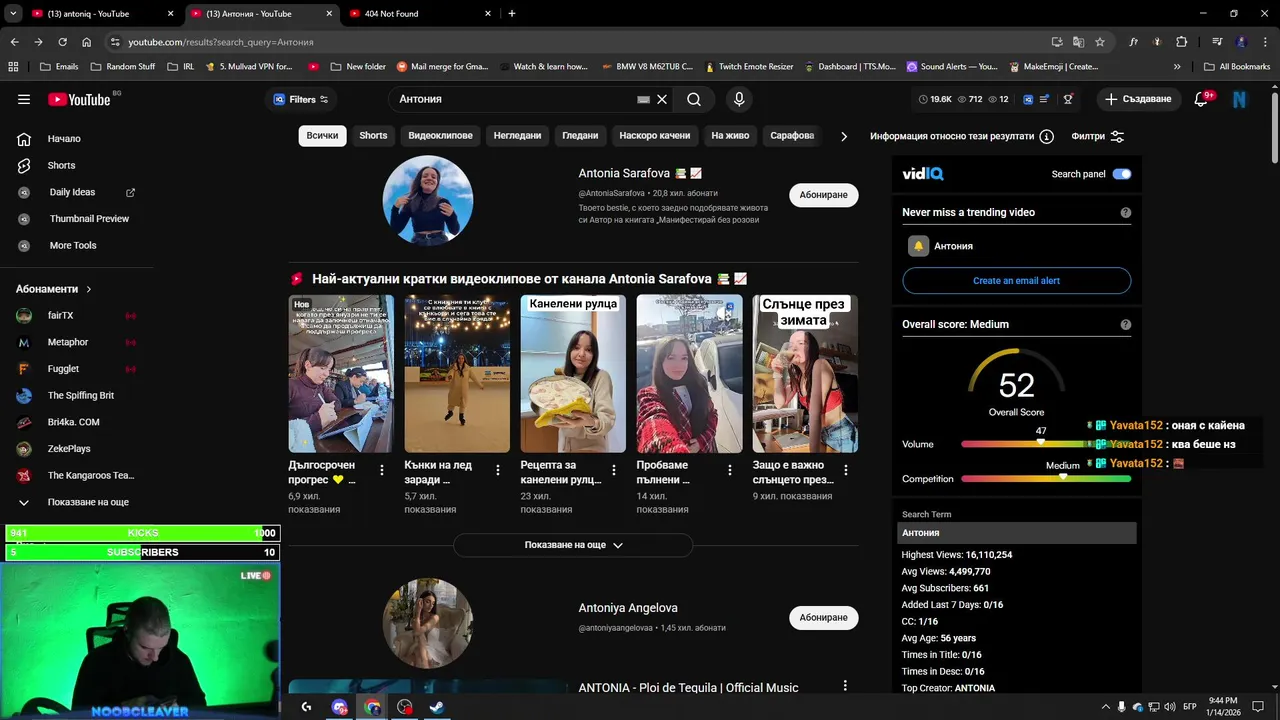Open Steam from the taskbar
This screenshot has height=720, width=1280.
pyautogui.click(x=437, y=707)
